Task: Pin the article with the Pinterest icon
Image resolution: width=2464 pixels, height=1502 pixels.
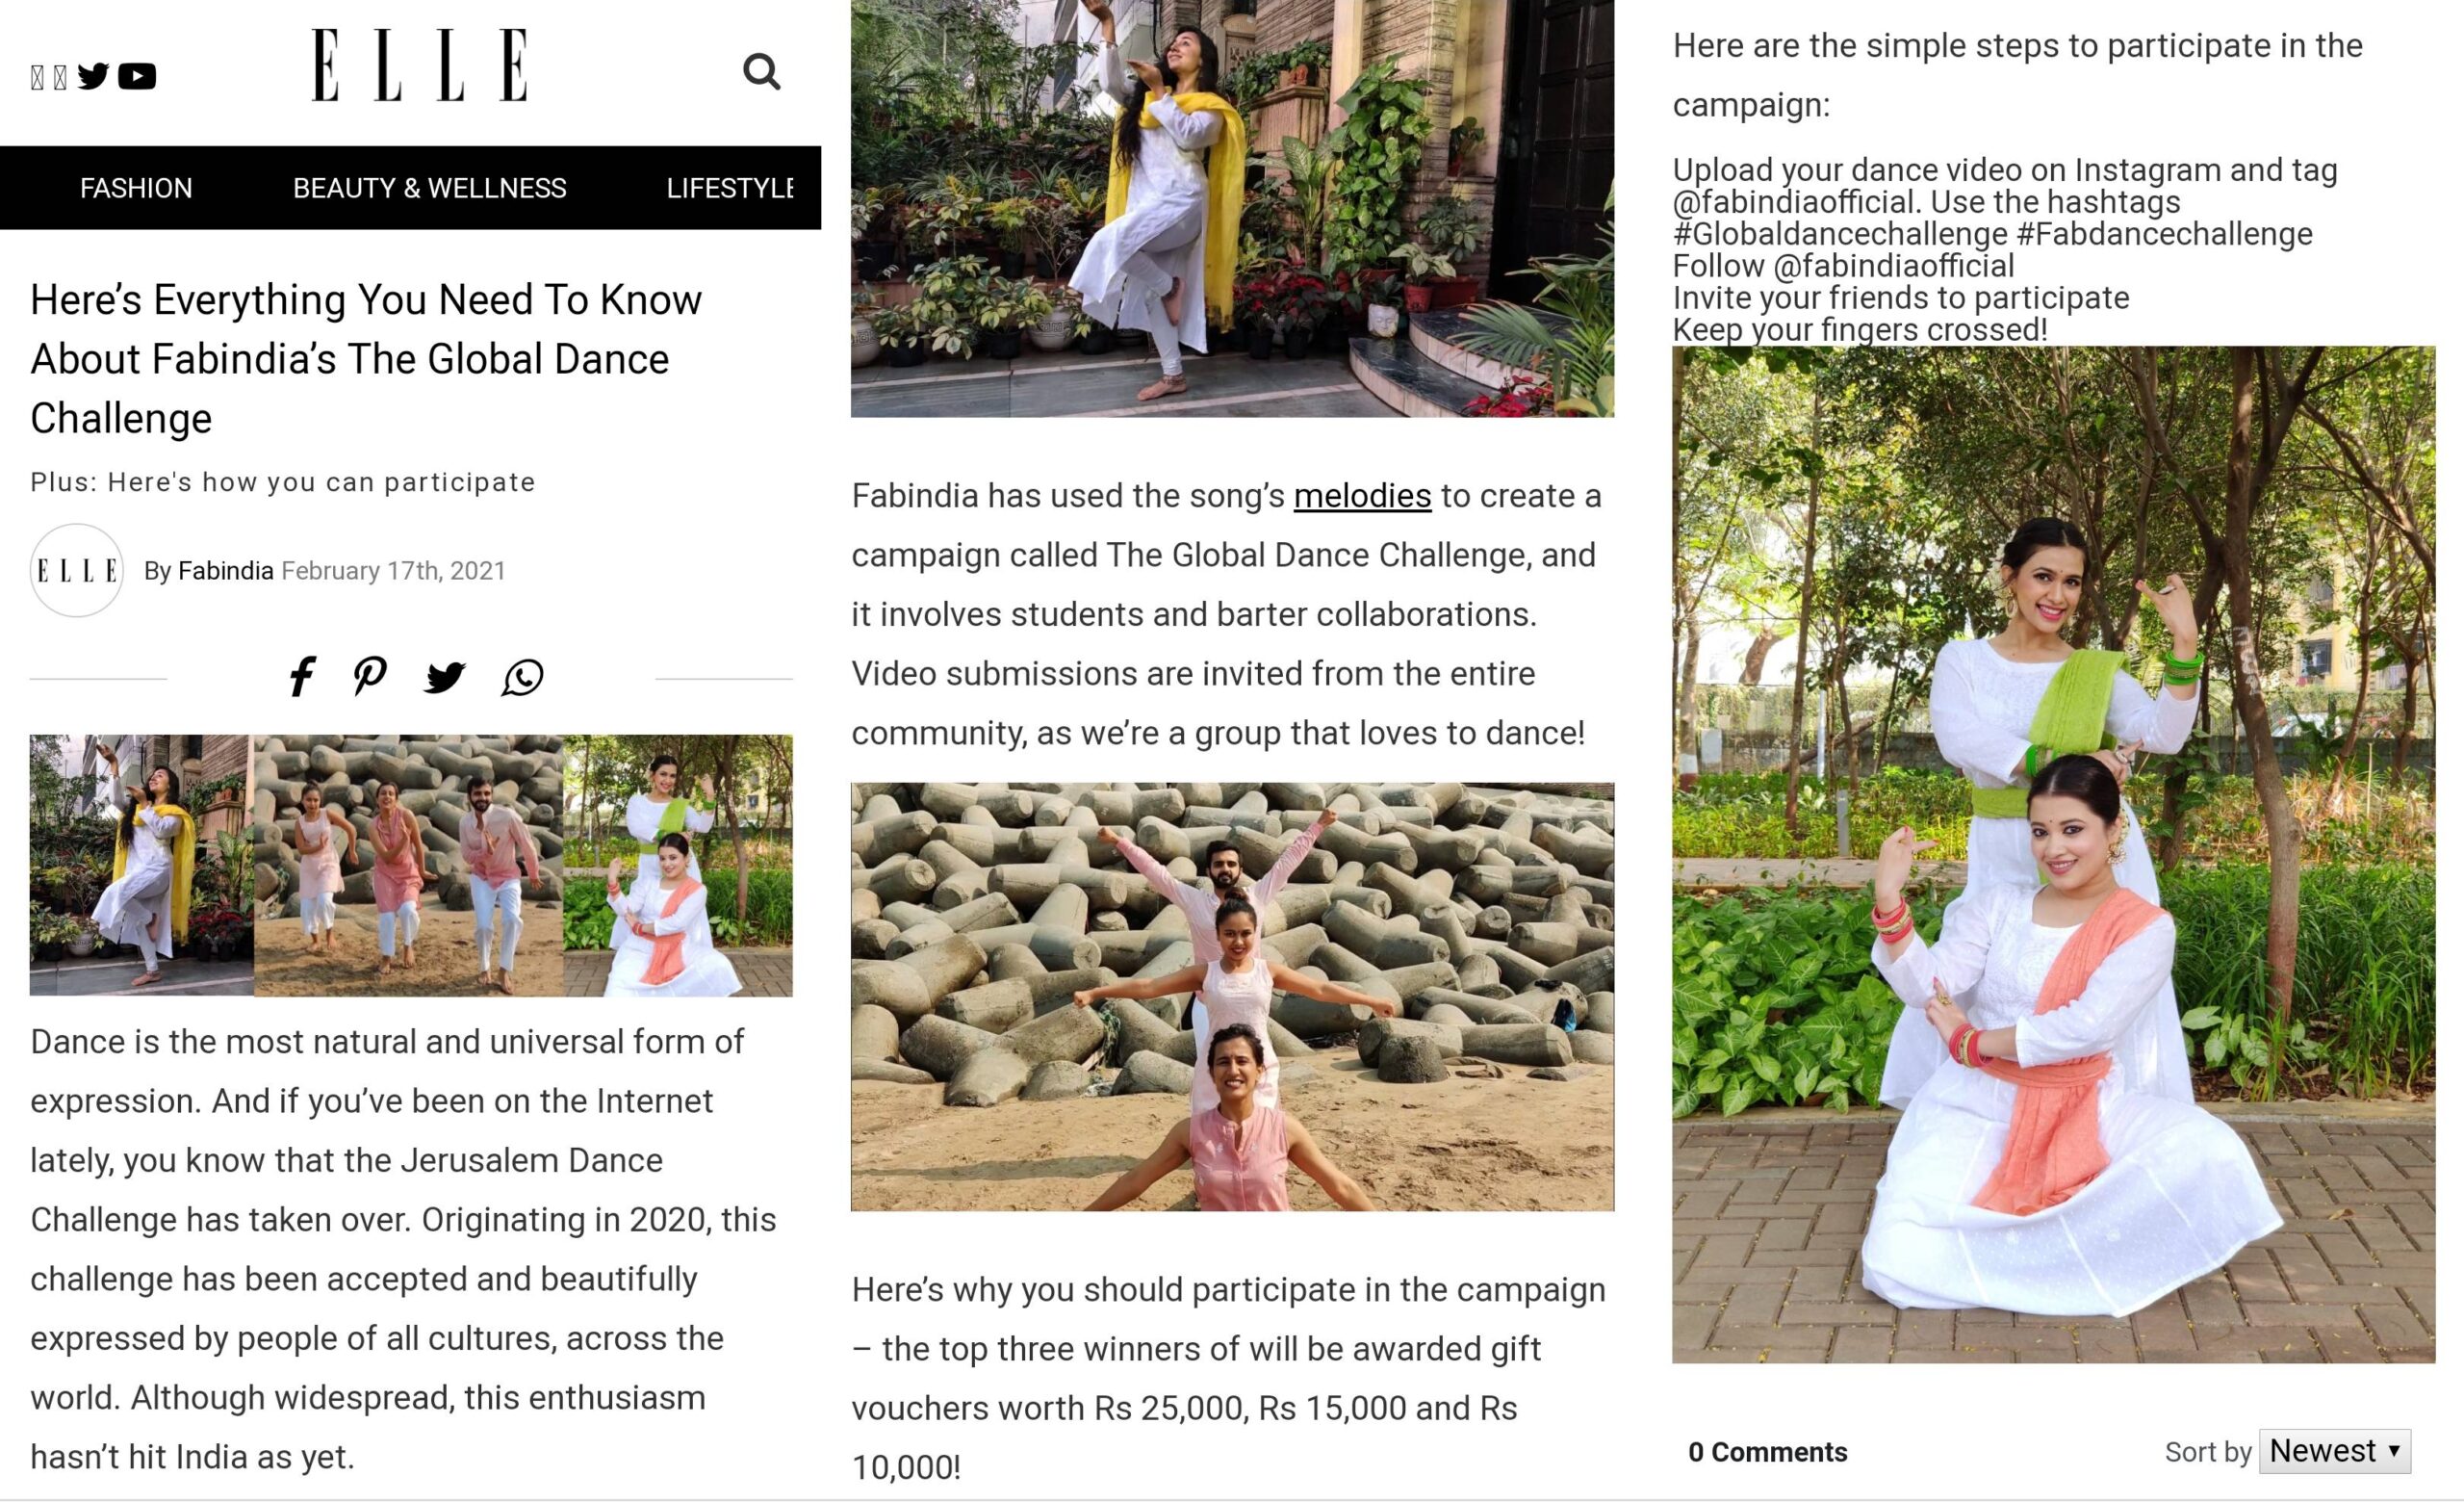Action: [x=370, y=677]
